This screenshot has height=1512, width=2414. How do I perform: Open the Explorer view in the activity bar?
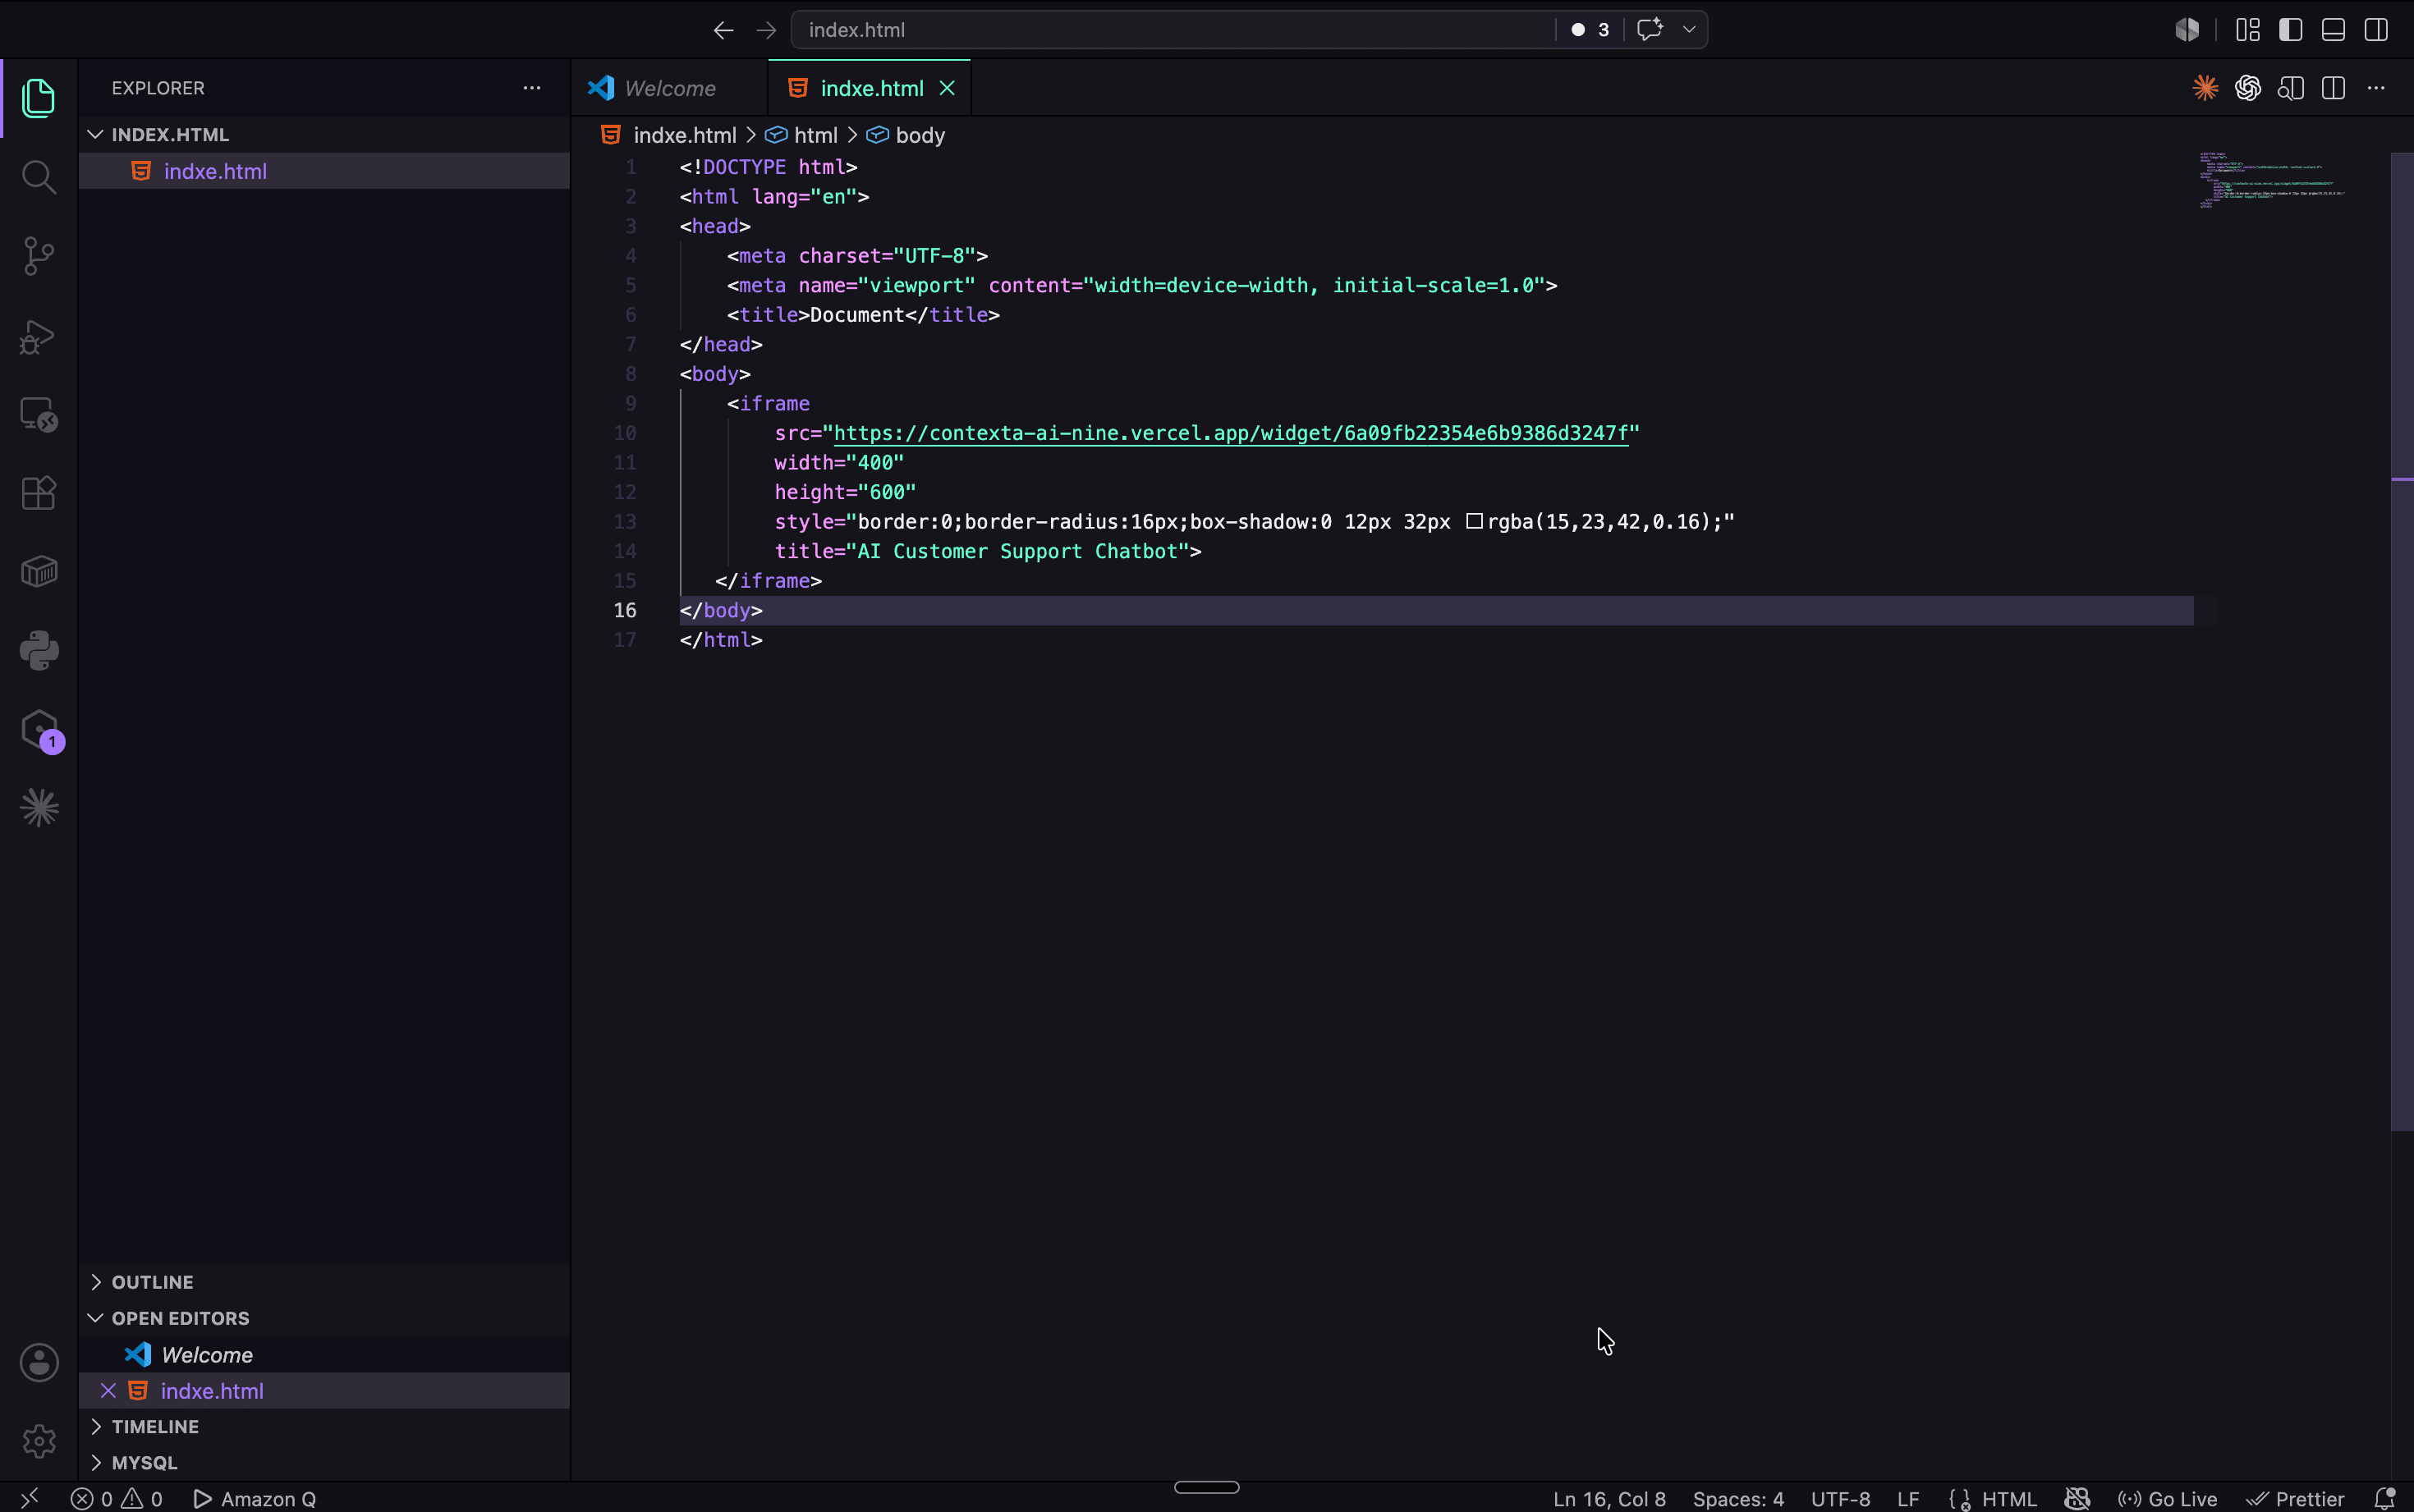click(39, 98)
